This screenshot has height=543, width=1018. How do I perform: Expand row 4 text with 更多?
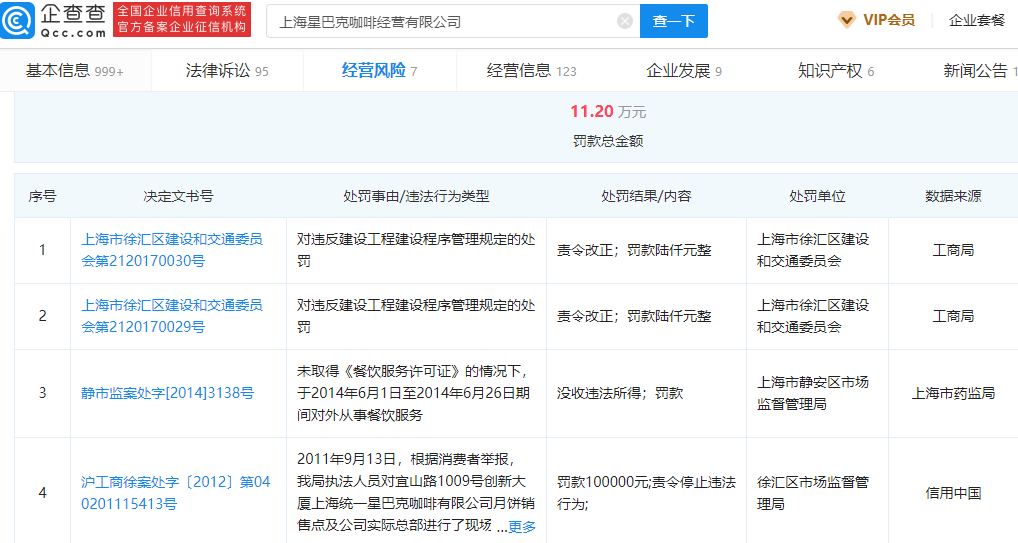point(522,526)
